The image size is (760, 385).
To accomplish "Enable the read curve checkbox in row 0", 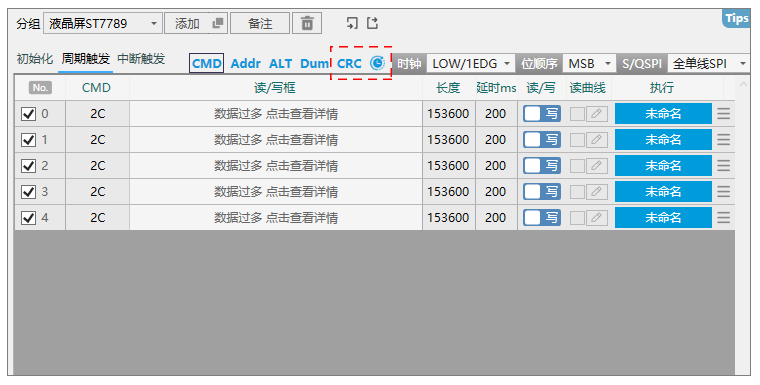I will pos(577,113).
